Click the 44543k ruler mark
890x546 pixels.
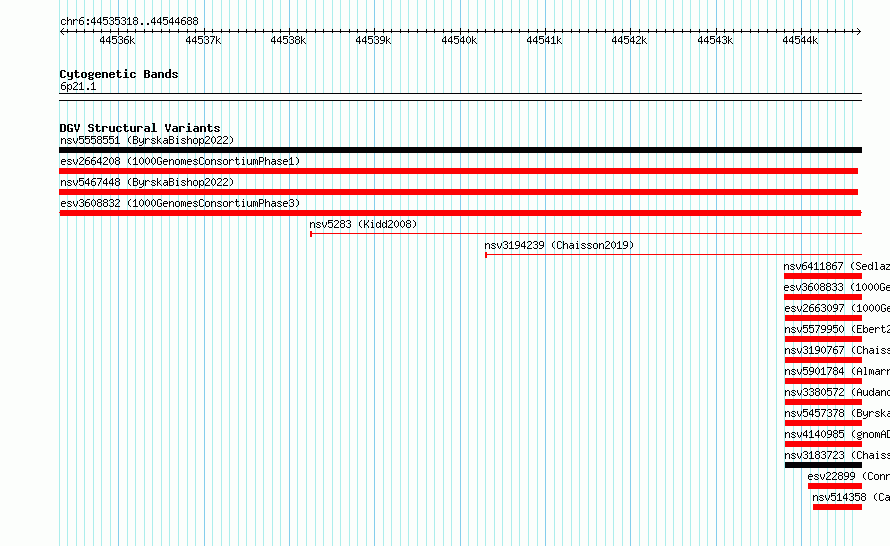(715, 40)
